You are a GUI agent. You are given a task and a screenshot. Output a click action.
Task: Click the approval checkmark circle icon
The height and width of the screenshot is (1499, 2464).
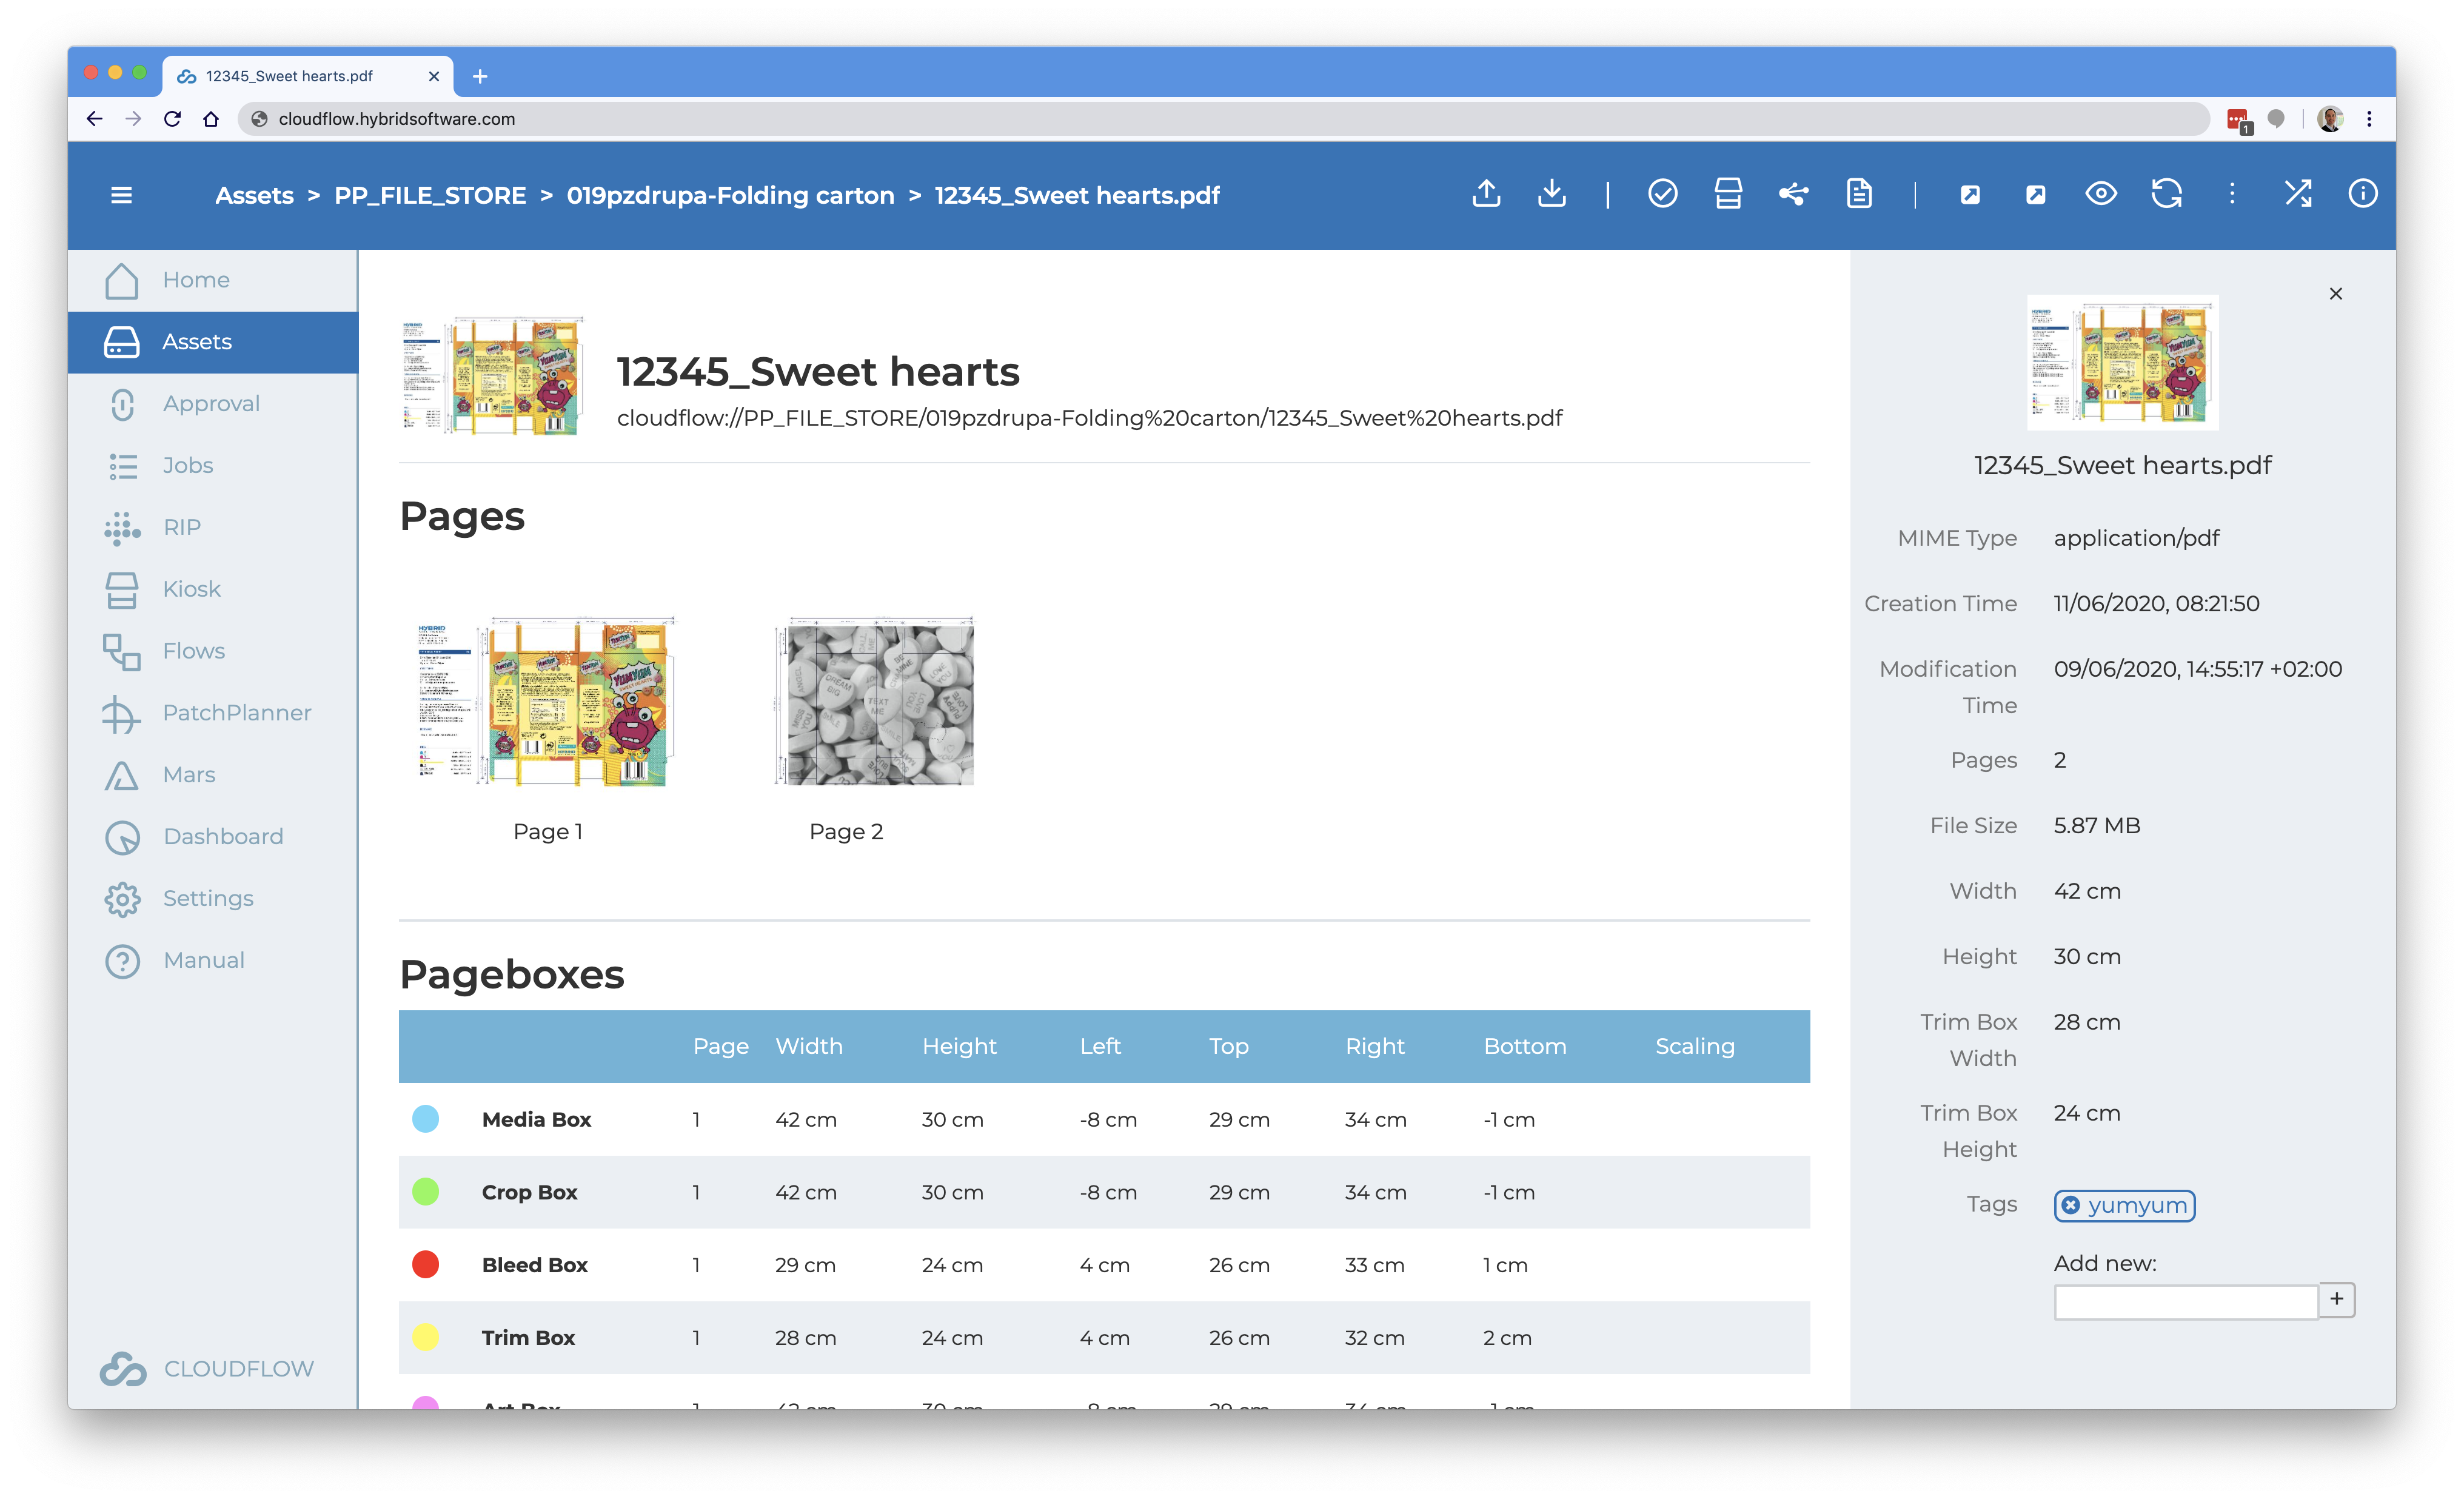(1662, 194)
